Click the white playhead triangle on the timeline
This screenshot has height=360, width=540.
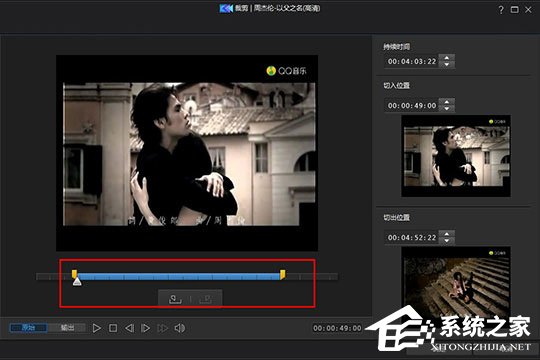(x=77, y=281)
